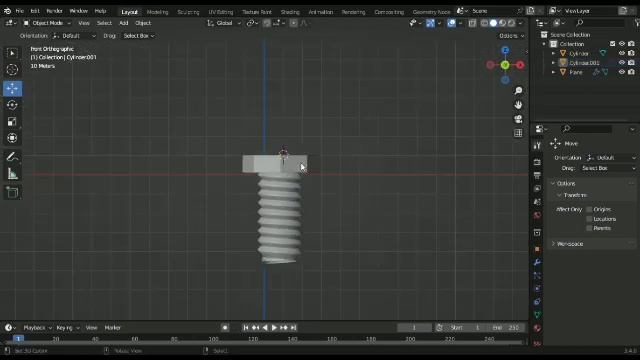Open the Options dropdown in viewport header
The width and height of the screenshot is (640, 360).
511,36
